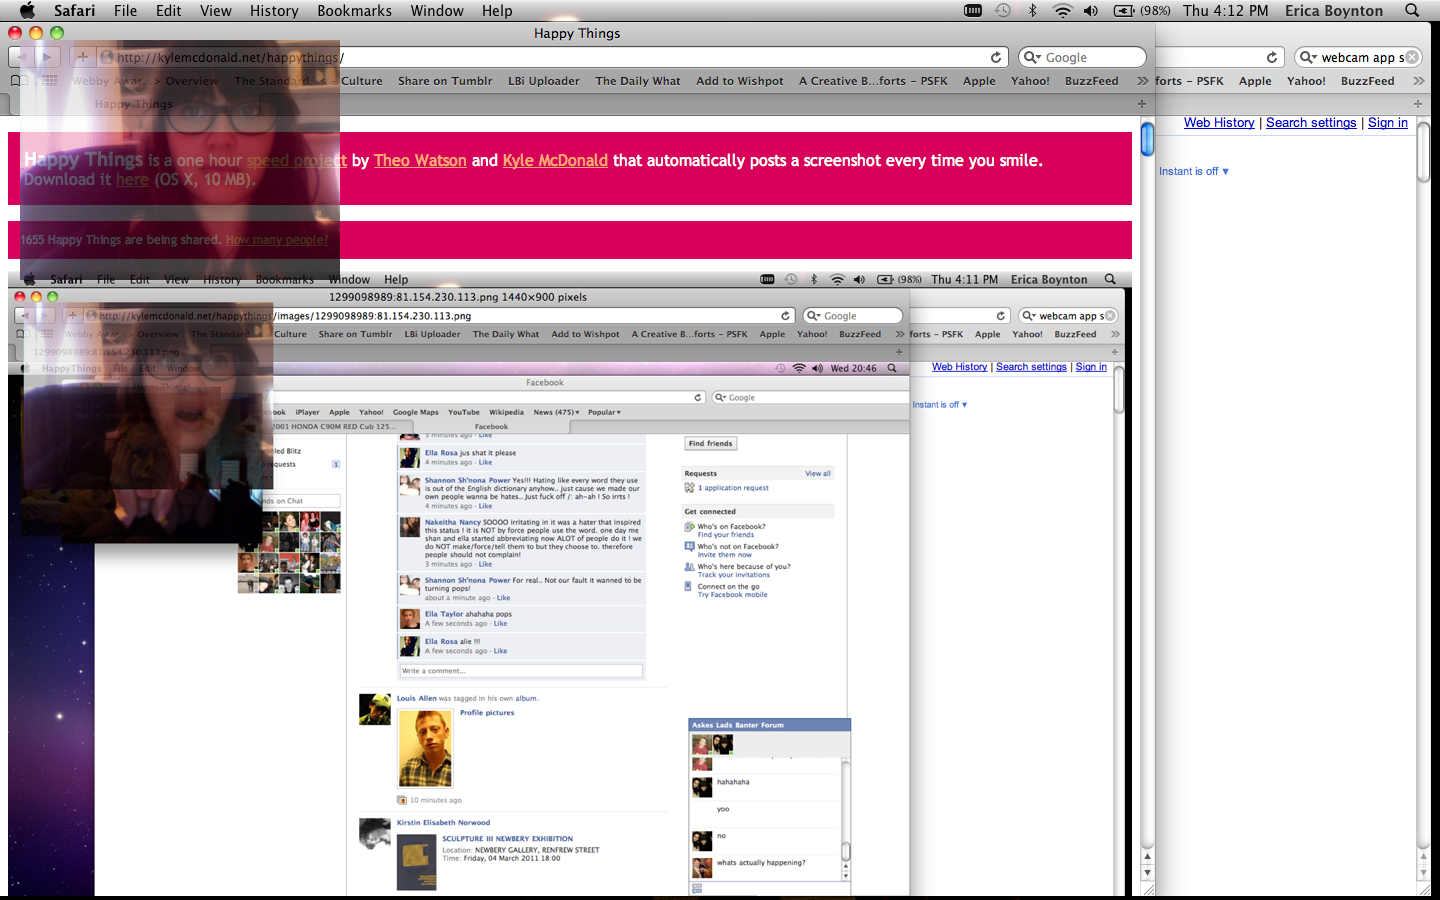1440x900 pixels.
Task: Open the Wi-Fi status icon
Action: [1062, 10]
